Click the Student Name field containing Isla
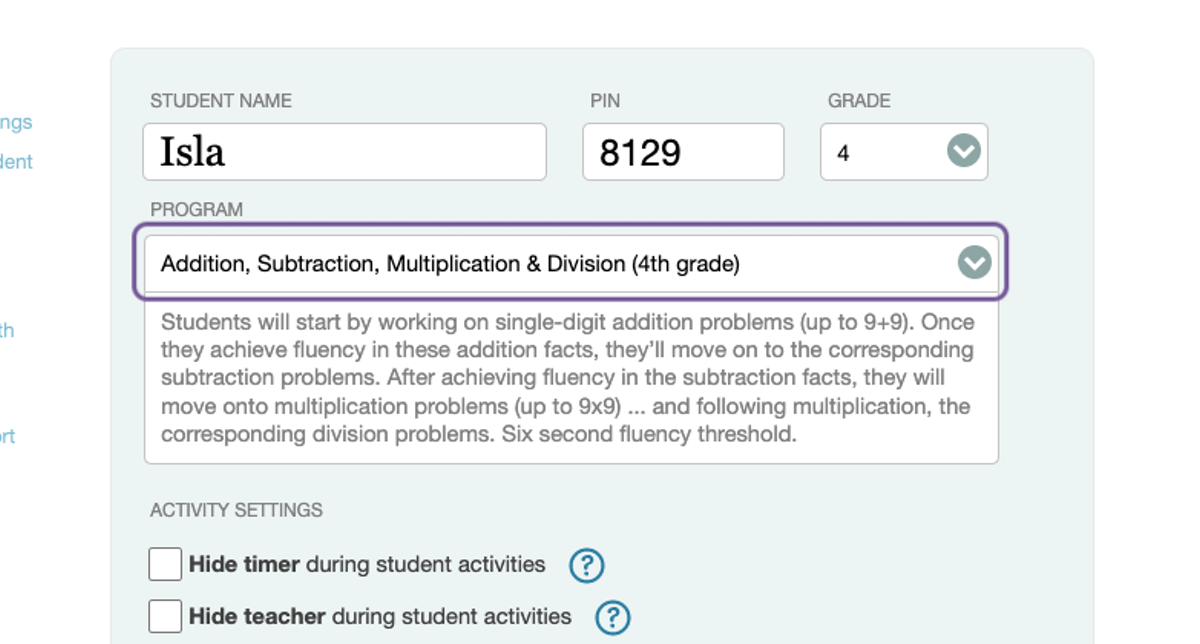Image resolution: width=1200 pixels, height=644 pixels. coord(344,152)
